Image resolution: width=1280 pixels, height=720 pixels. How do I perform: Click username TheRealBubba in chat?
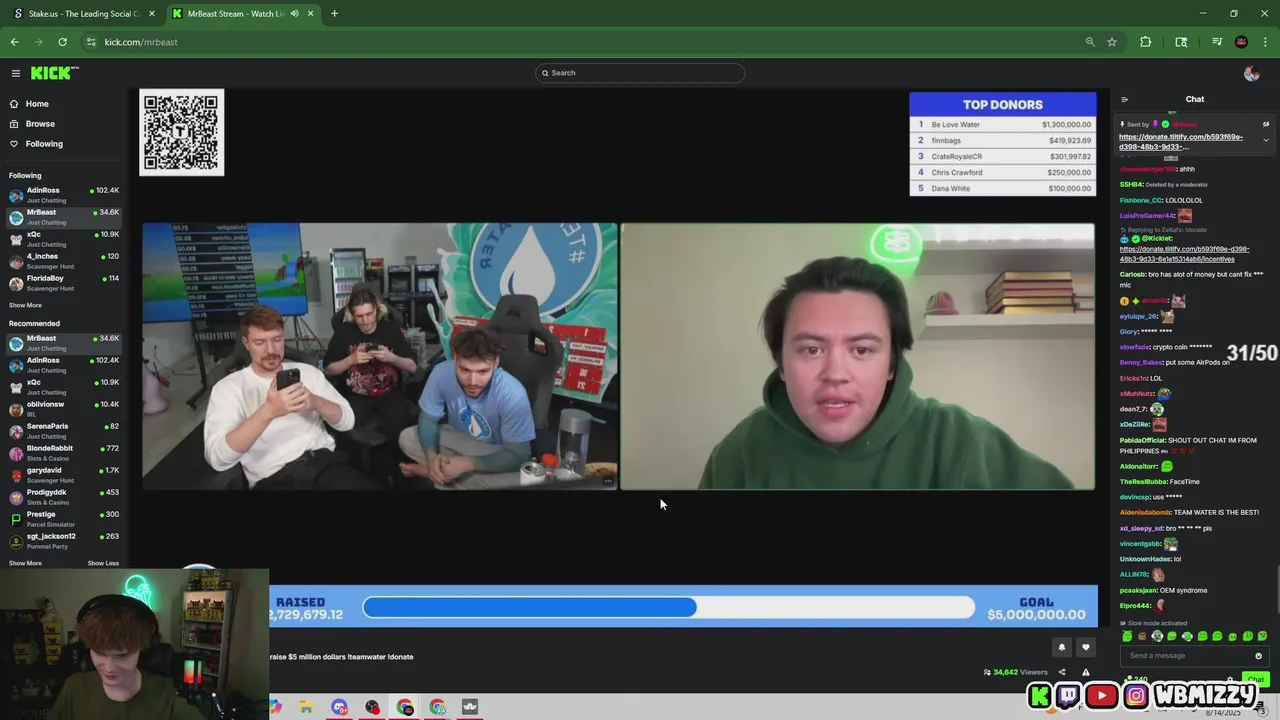coord(1143,482)
